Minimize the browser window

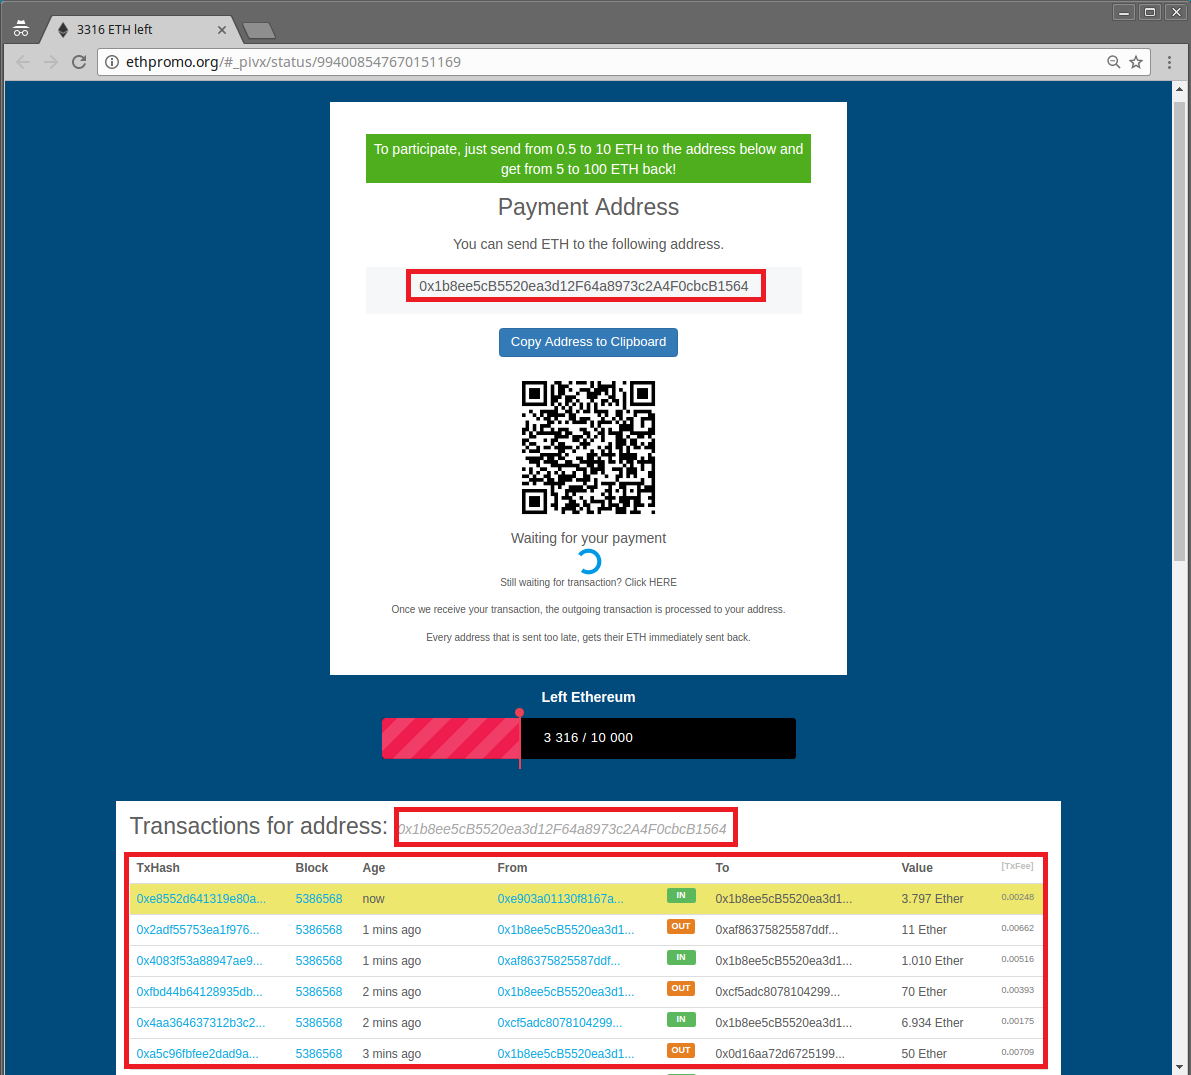tap(1124, 12)
